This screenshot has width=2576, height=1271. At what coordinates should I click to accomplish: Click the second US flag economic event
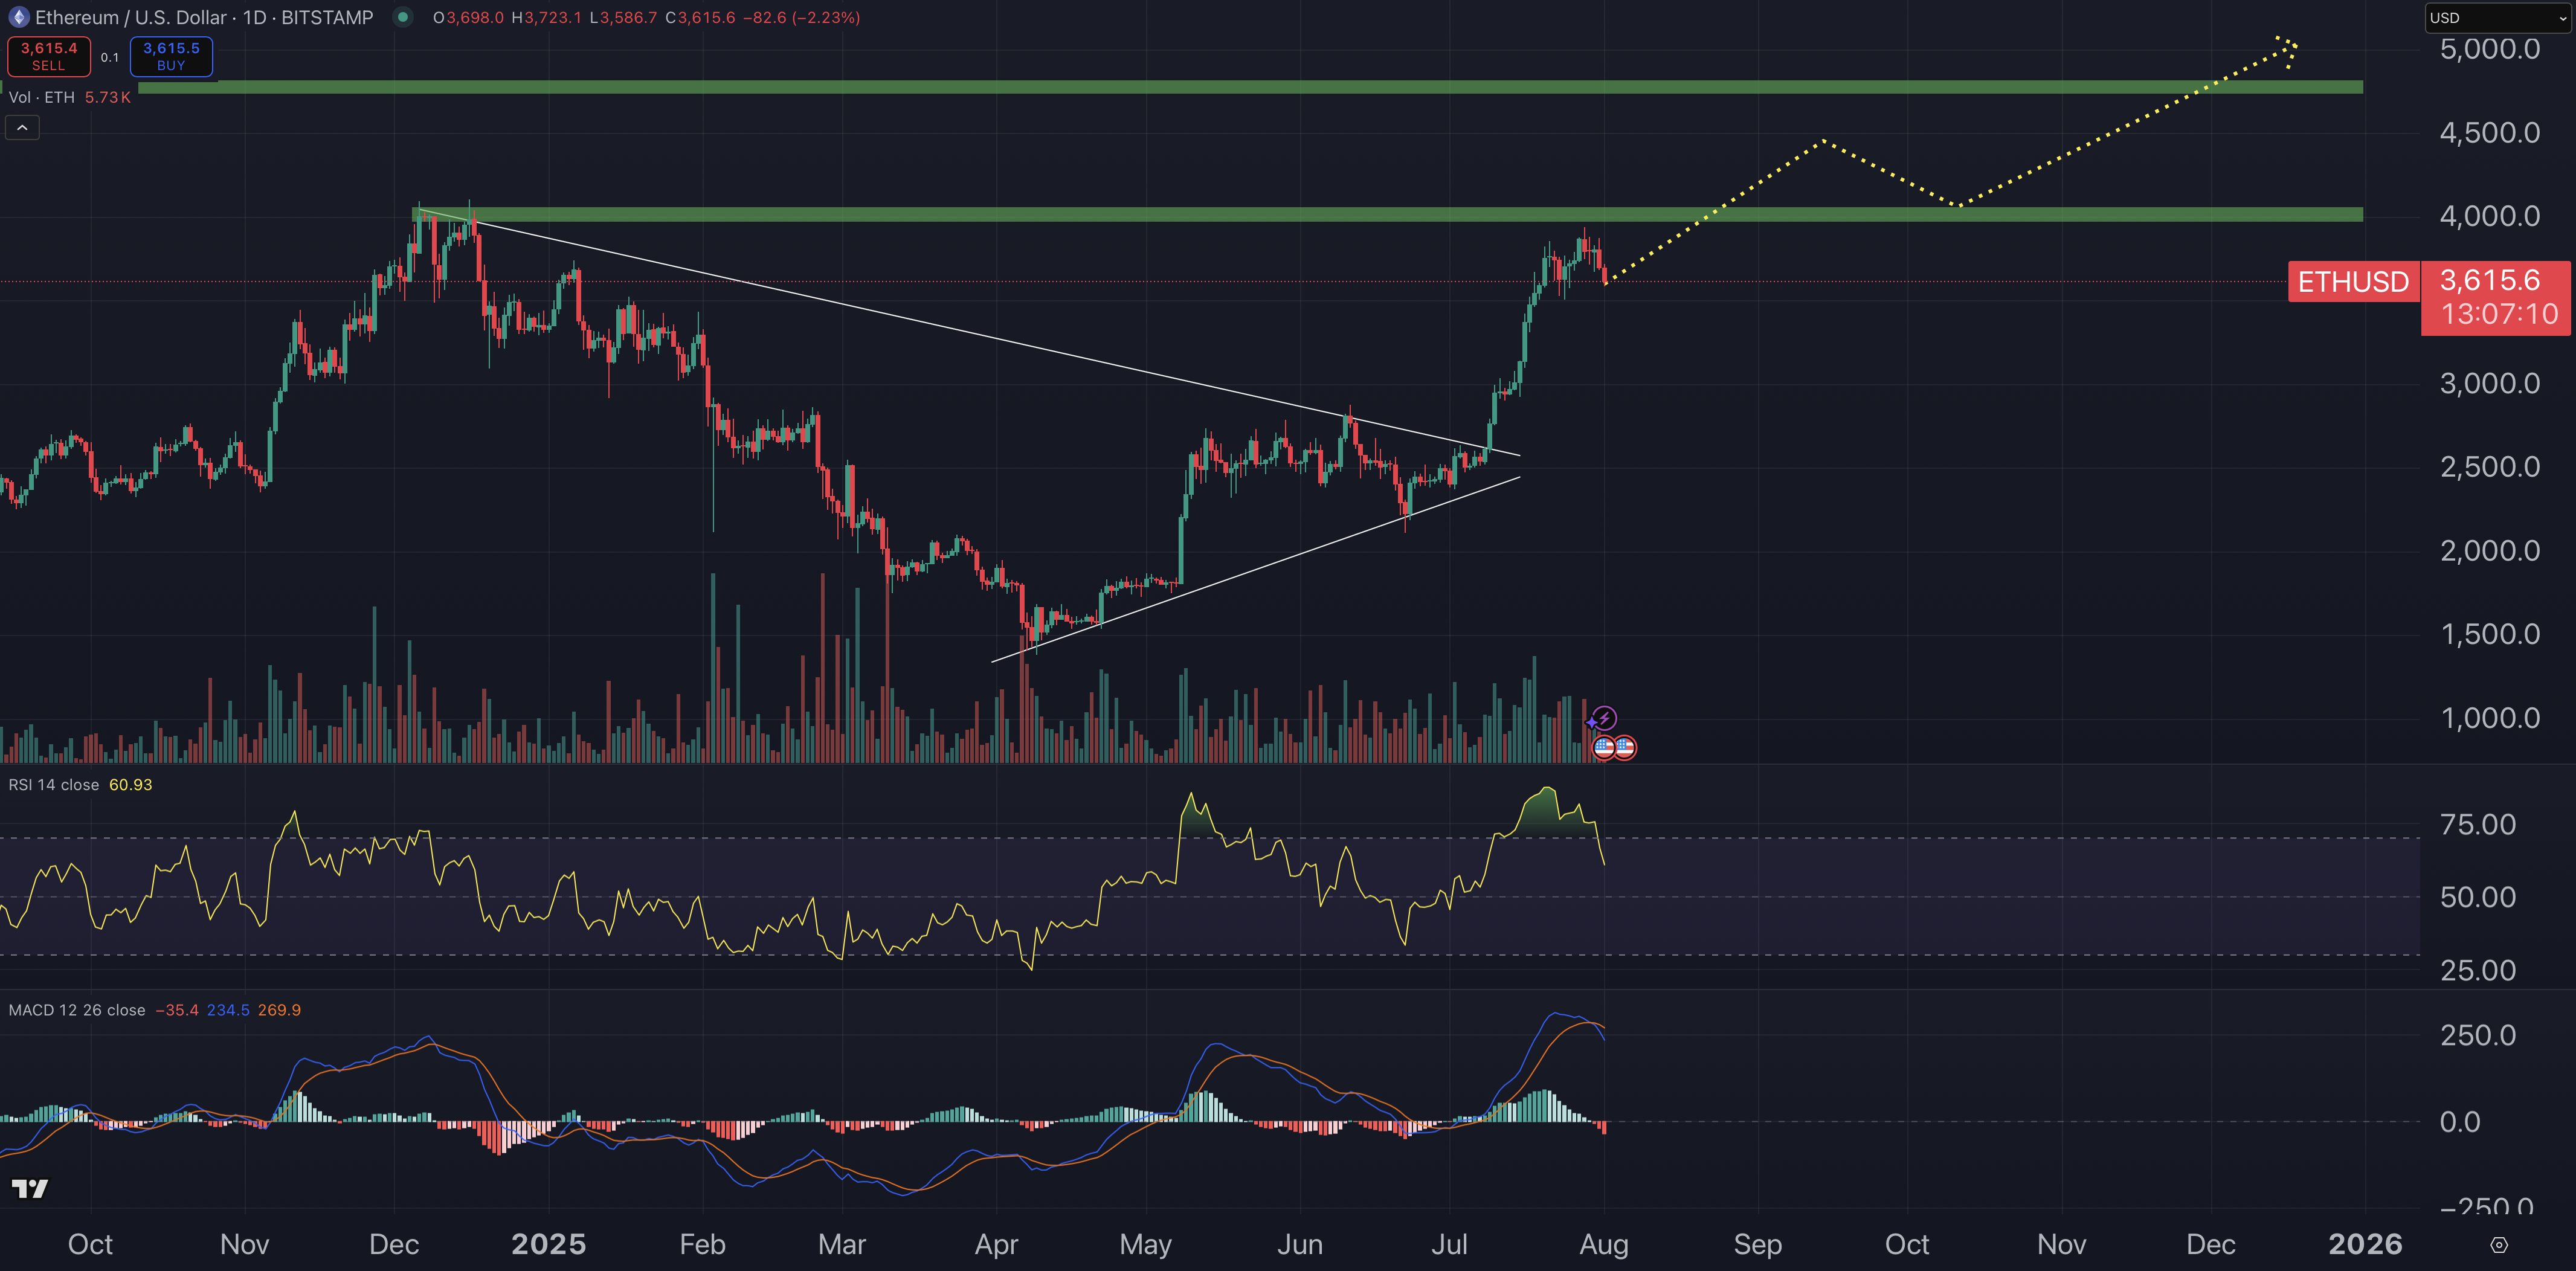[1625, 747]
